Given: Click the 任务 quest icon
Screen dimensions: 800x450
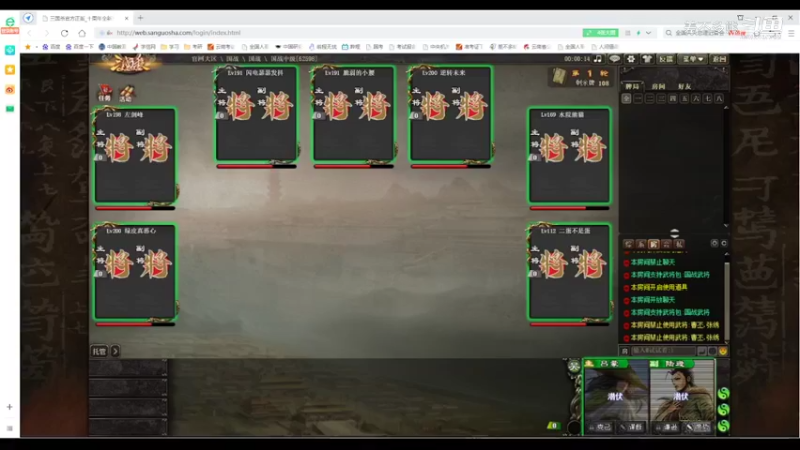Looking at the screenshot, I should click(x=105, y=93).
